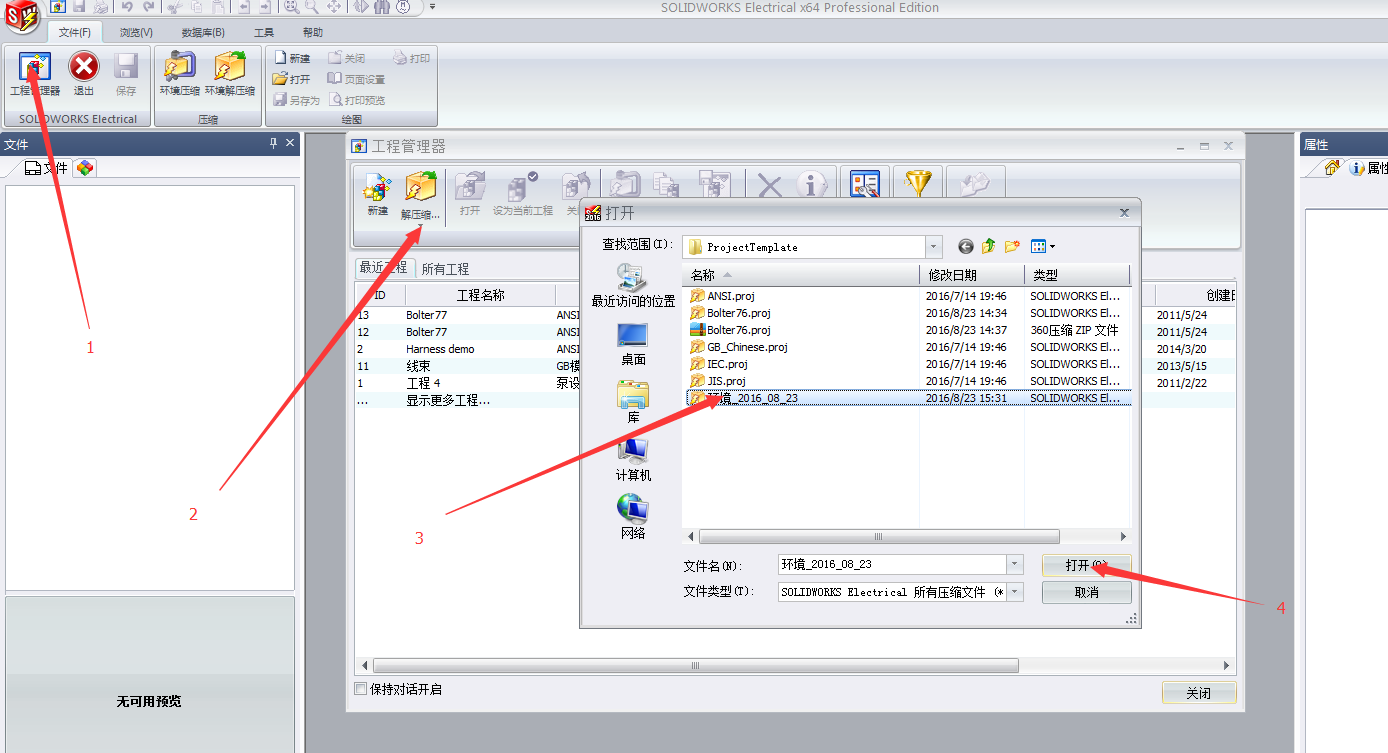
Task: Click horizontal scrollbar at bottom of 工程管理器
Action: click(696, 666)
